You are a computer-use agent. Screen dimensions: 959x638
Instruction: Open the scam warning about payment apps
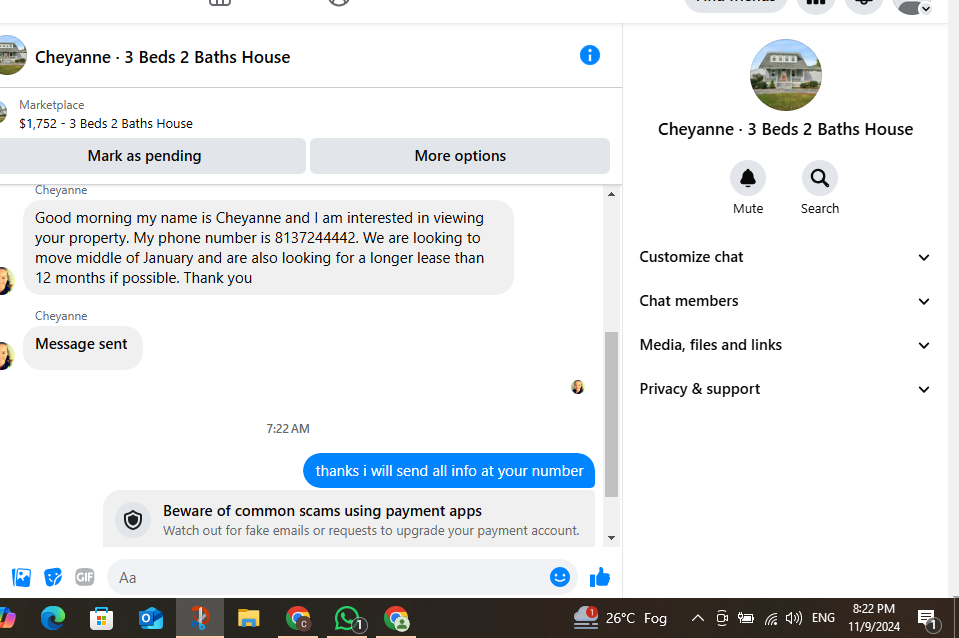tap(349, 519)
